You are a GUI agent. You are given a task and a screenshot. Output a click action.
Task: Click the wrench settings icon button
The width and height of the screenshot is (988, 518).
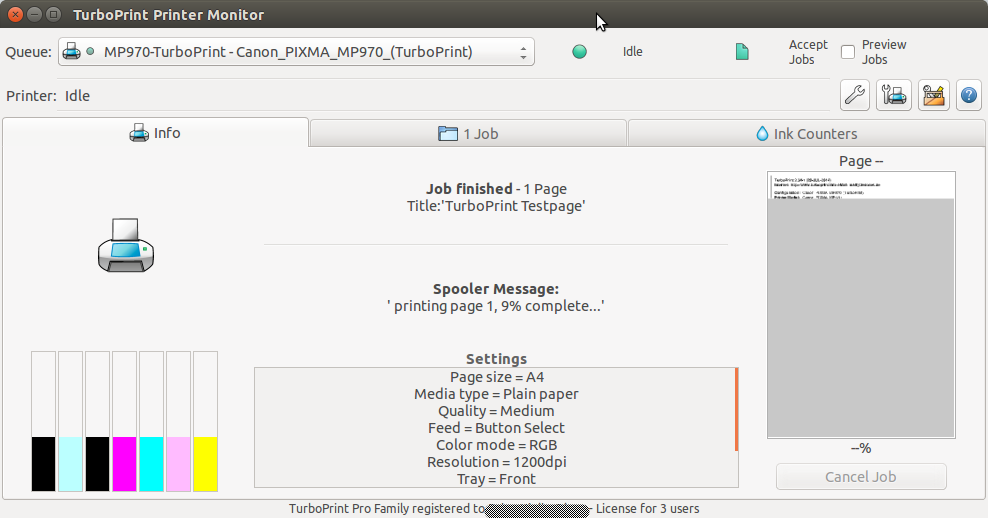coord(855,95)
